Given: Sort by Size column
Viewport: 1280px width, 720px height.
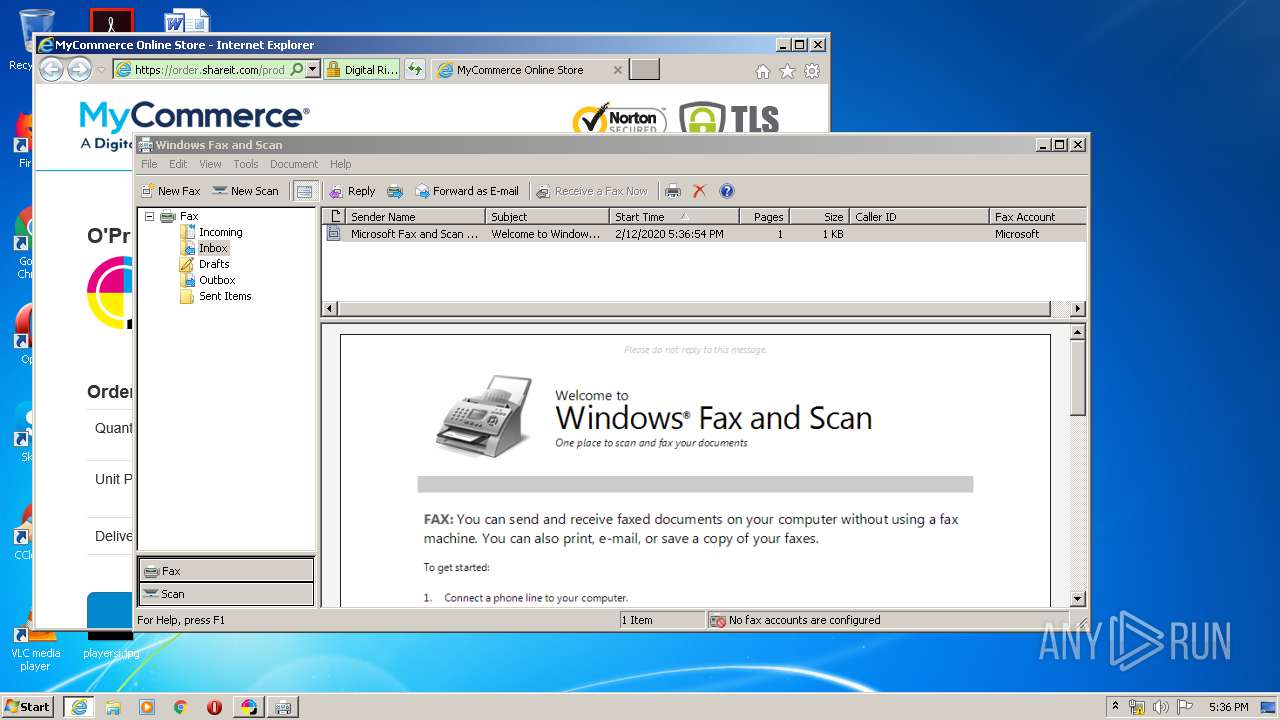Looking at the screenshot, I should 819,216.
